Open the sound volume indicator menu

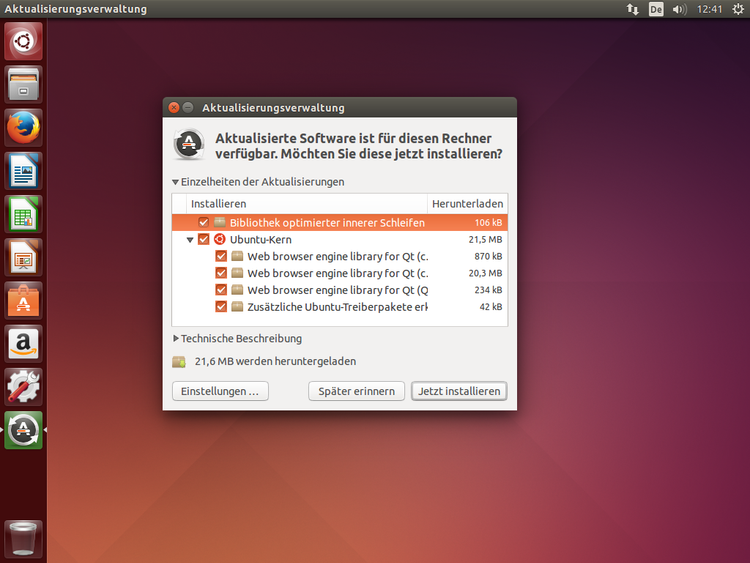click(x=680, y=9)
